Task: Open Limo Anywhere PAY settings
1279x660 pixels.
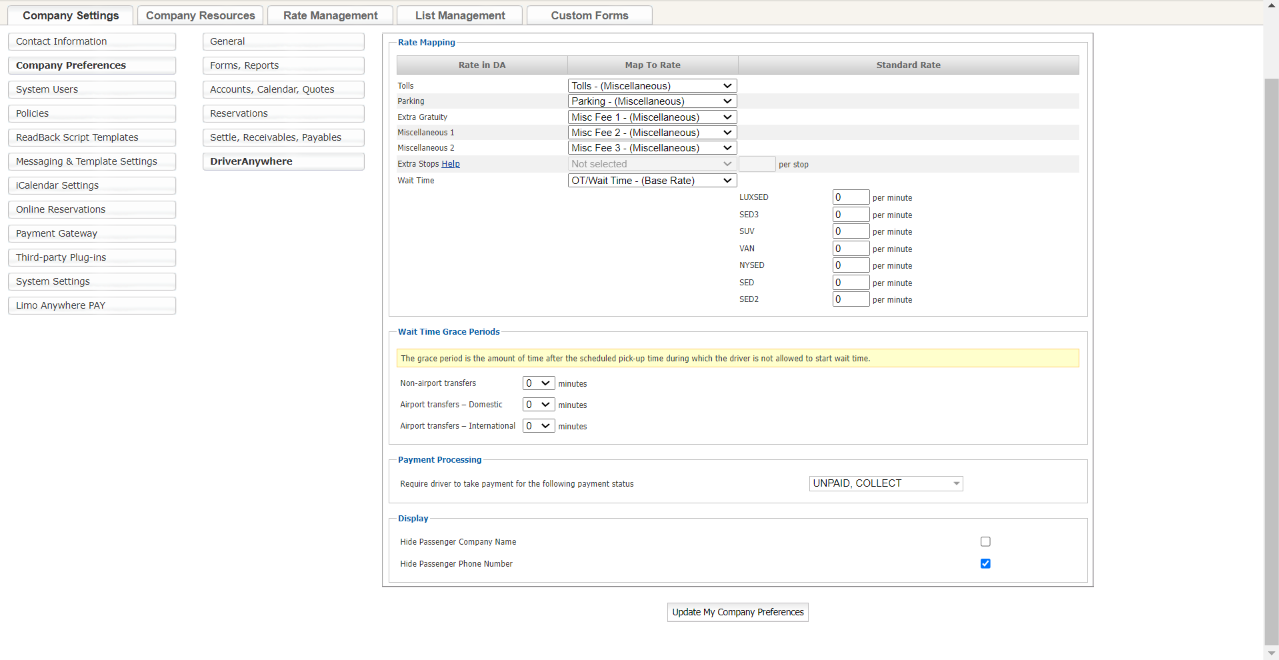Action: 91,306
